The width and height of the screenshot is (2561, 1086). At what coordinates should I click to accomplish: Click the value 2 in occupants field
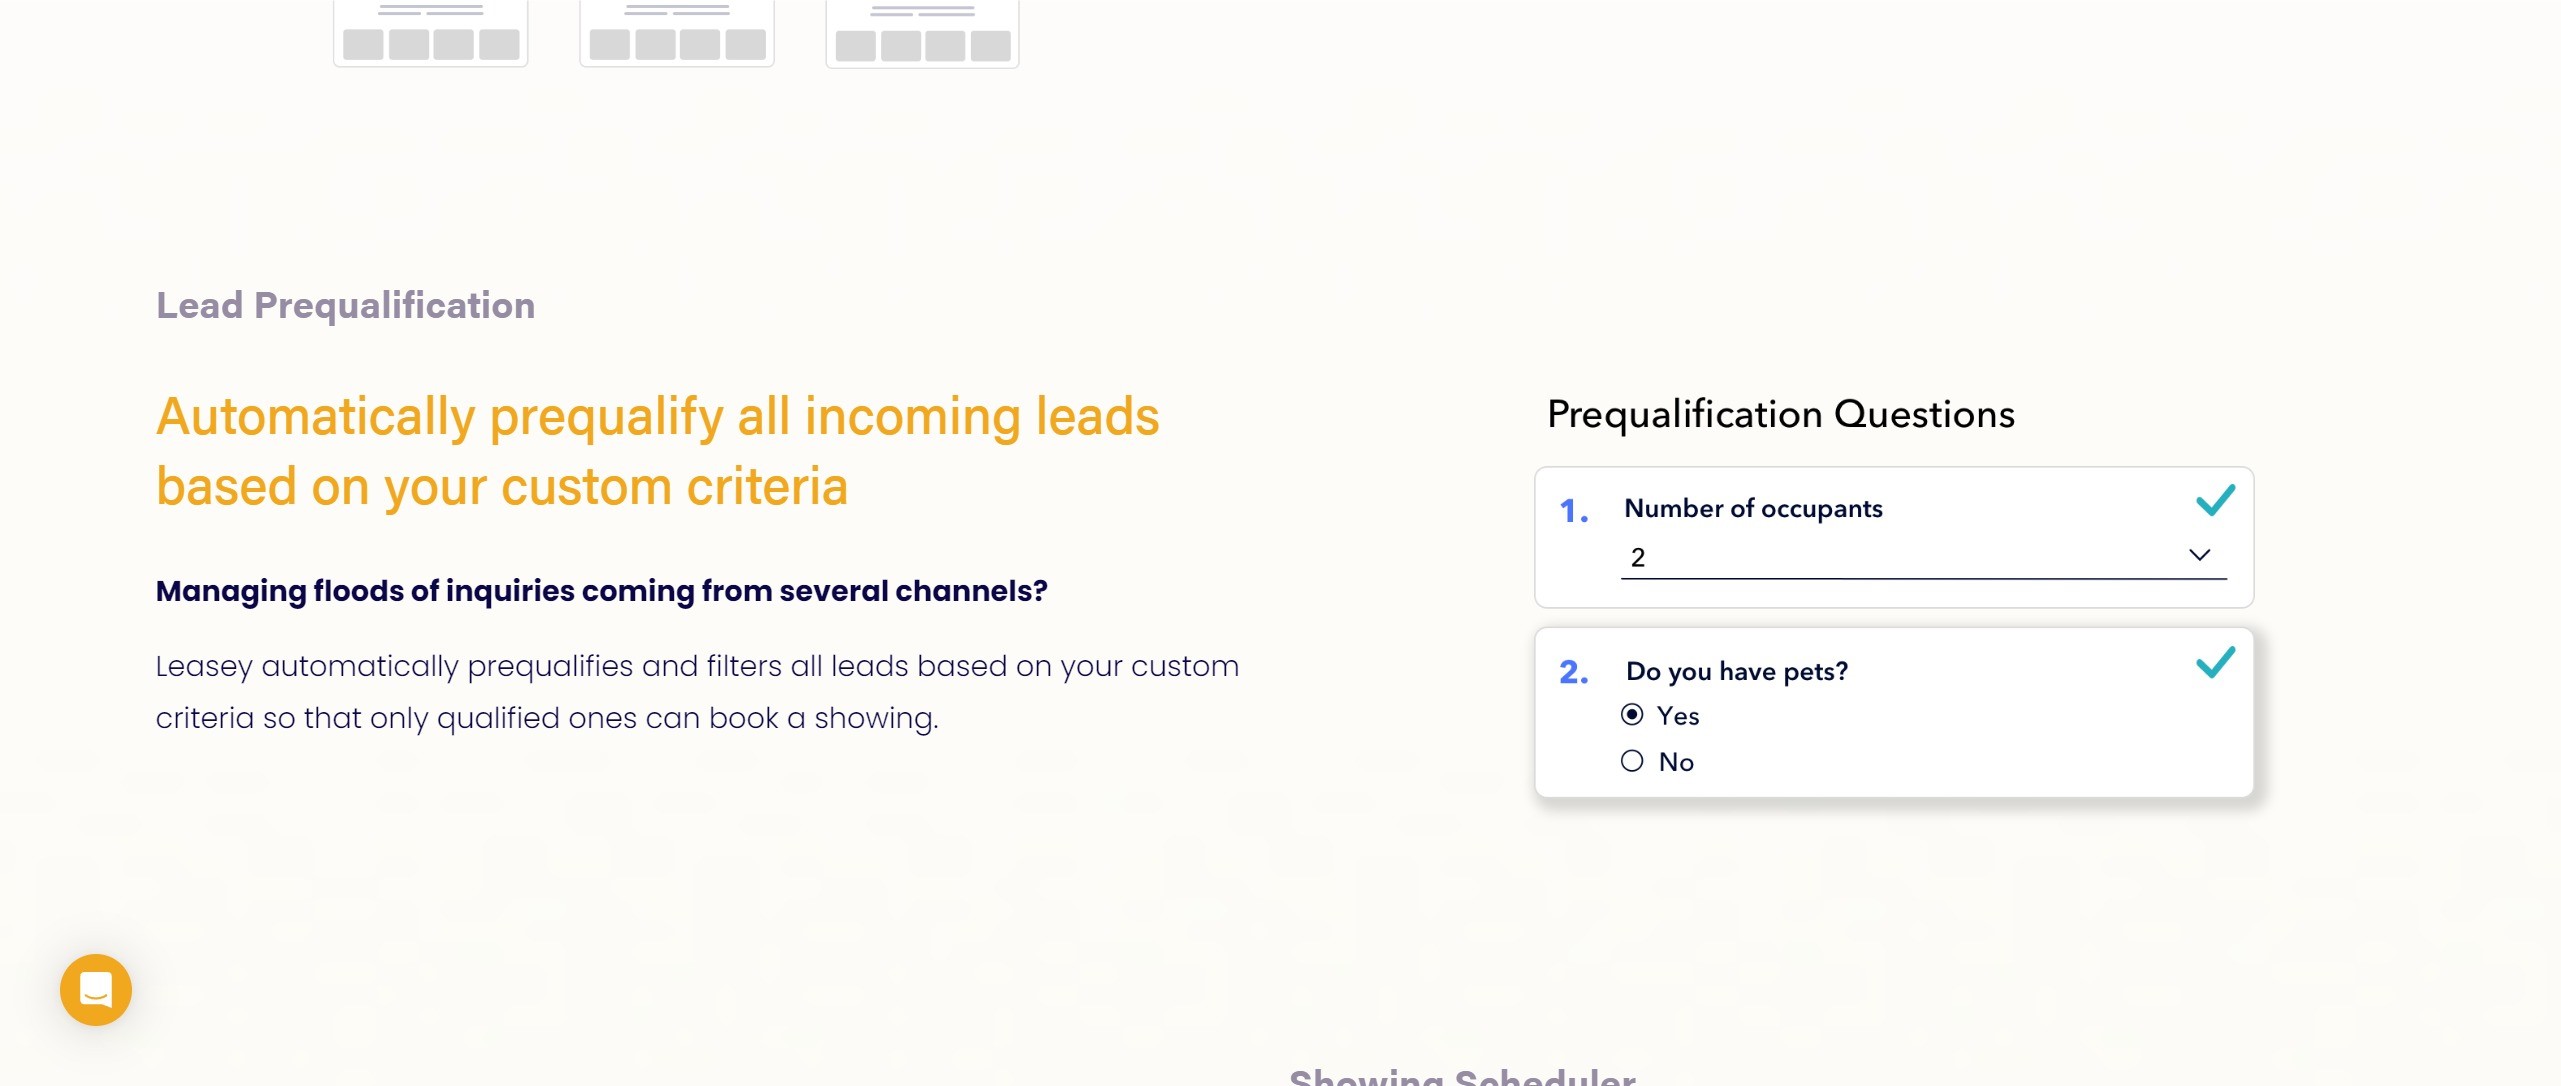click(1638, 558)
